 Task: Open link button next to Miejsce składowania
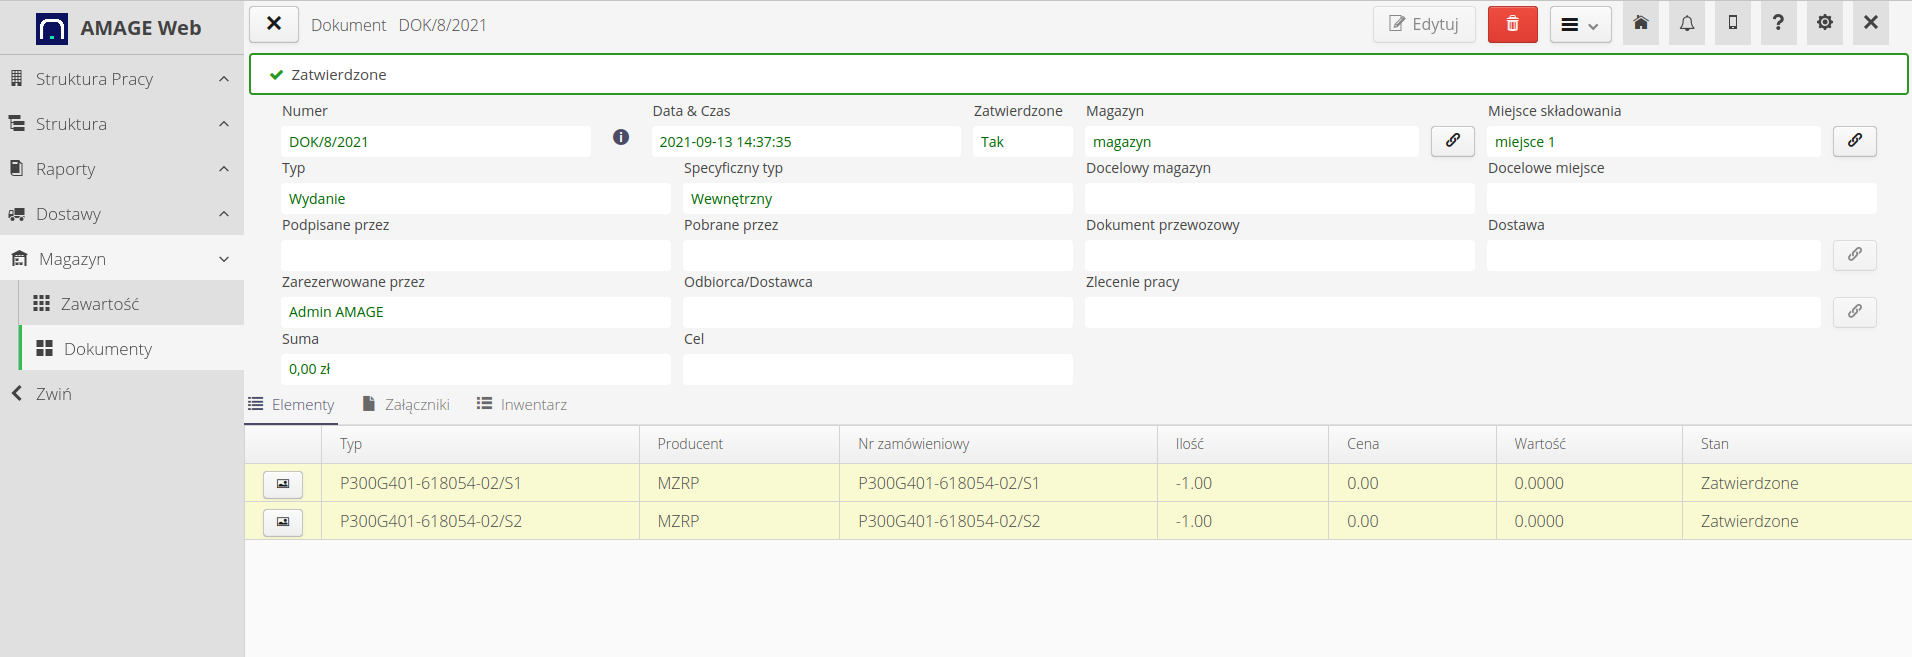pos(1855,141)
